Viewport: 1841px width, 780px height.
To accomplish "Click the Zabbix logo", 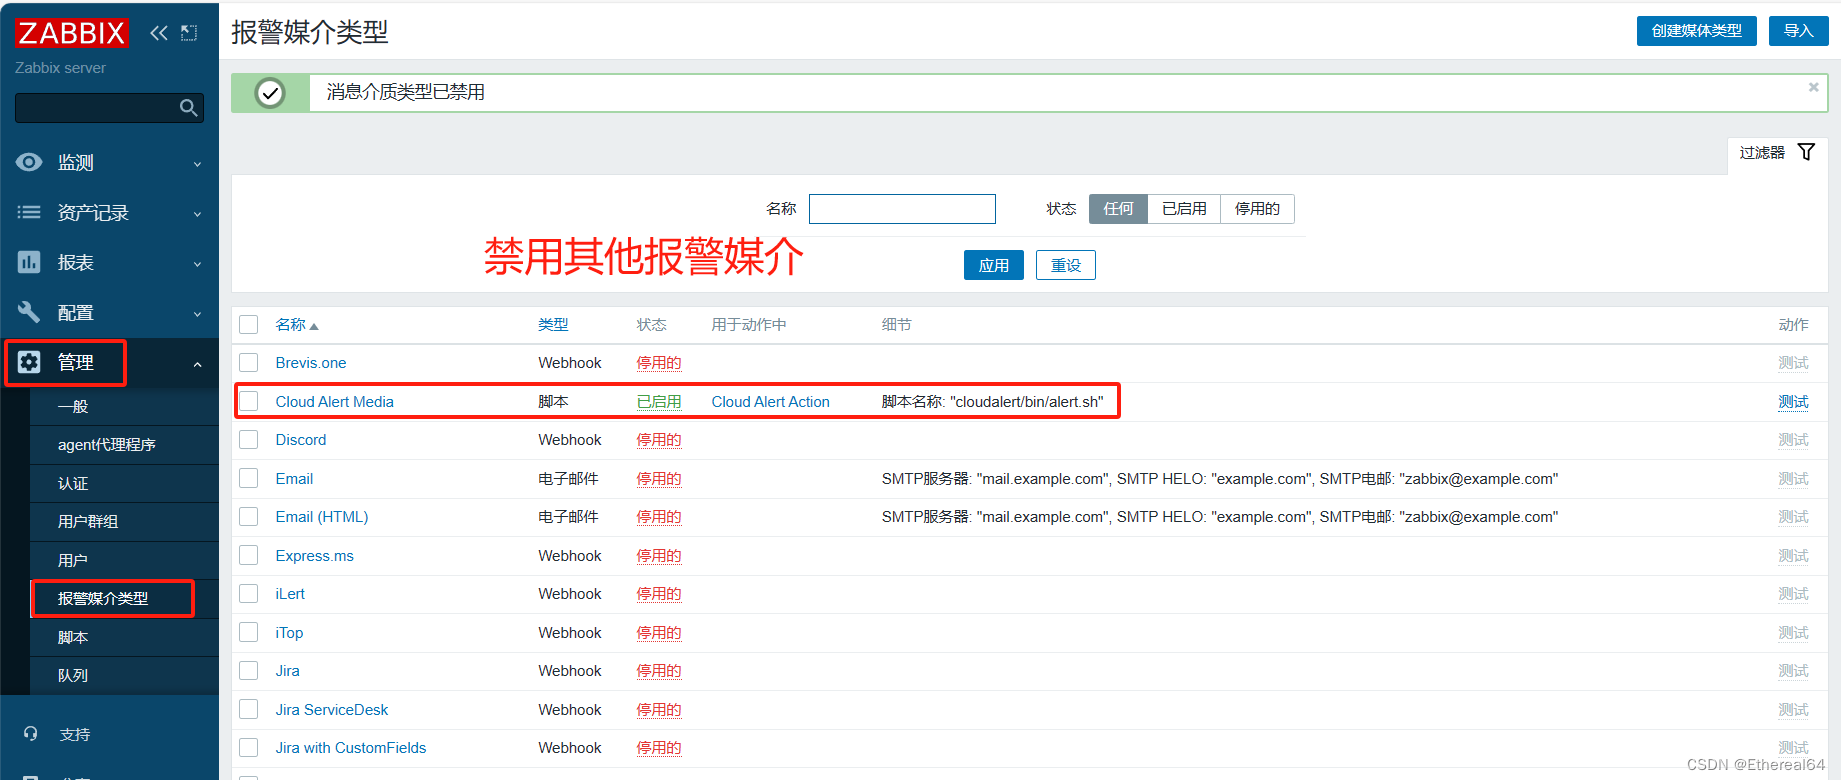I will pos(72,32).
